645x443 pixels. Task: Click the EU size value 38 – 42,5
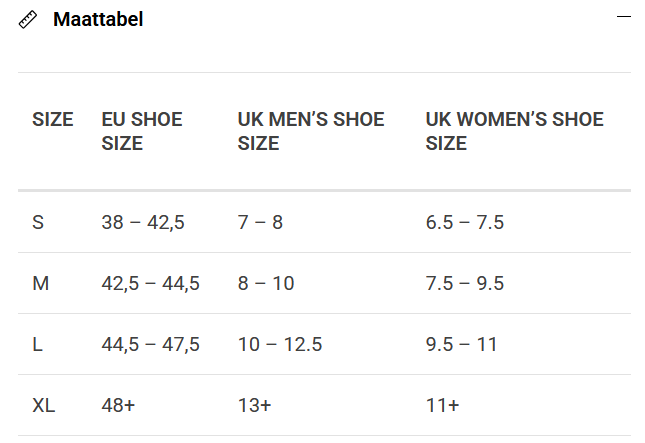point(143,223)
